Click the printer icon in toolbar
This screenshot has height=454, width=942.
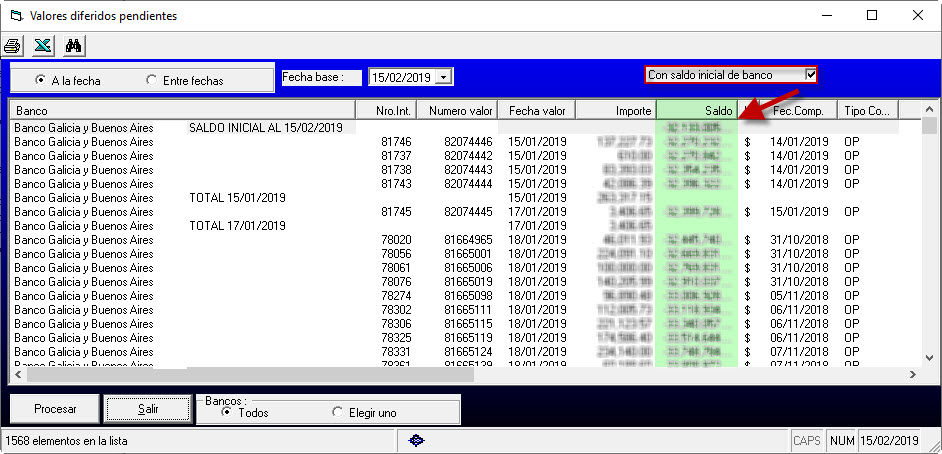(13, 46)
